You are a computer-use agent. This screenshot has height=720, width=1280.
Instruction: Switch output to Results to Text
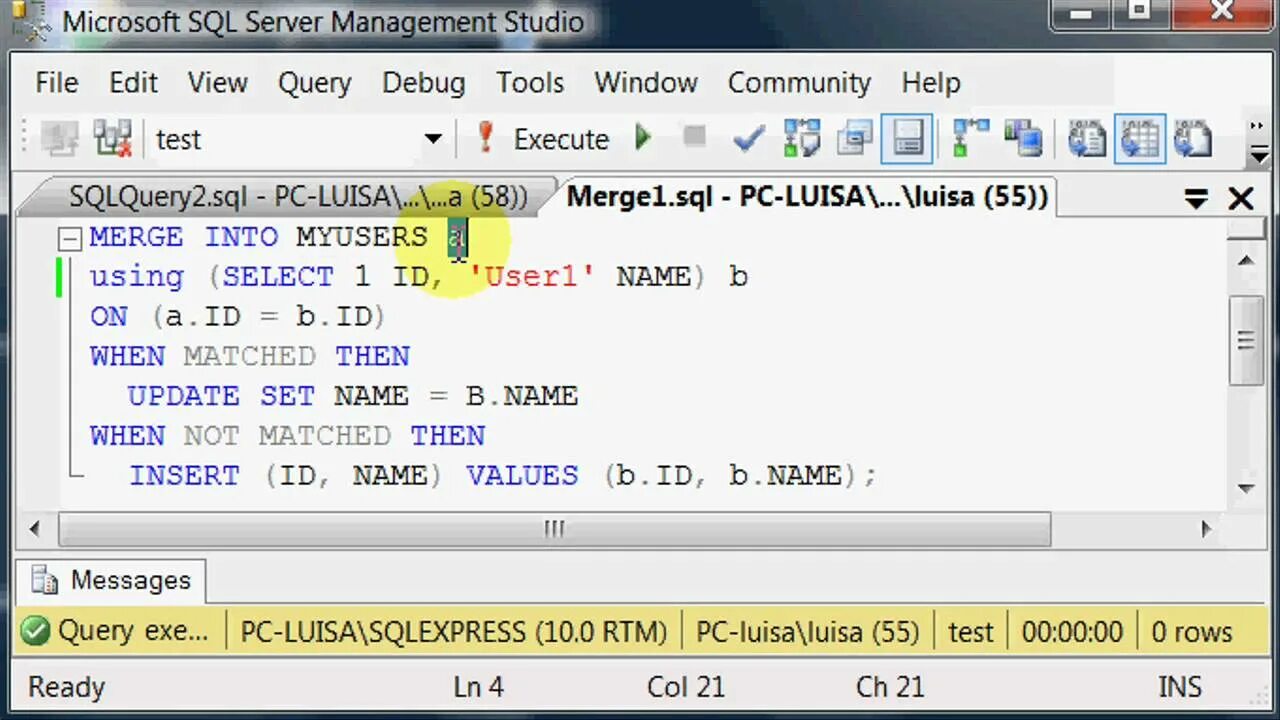point(1086,138)
